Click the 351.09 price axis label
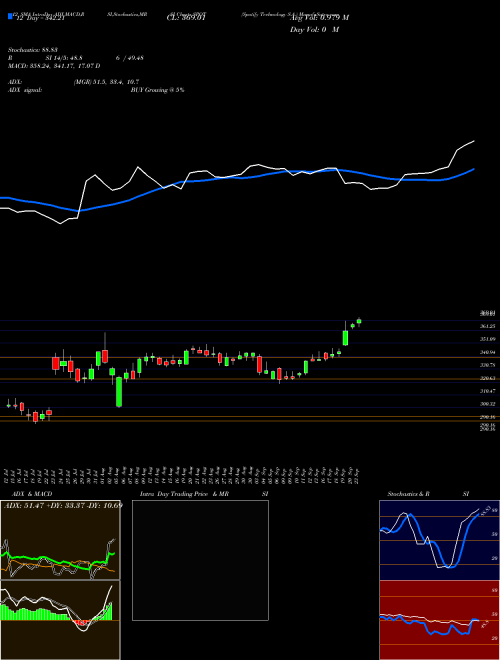 (487, 339)
